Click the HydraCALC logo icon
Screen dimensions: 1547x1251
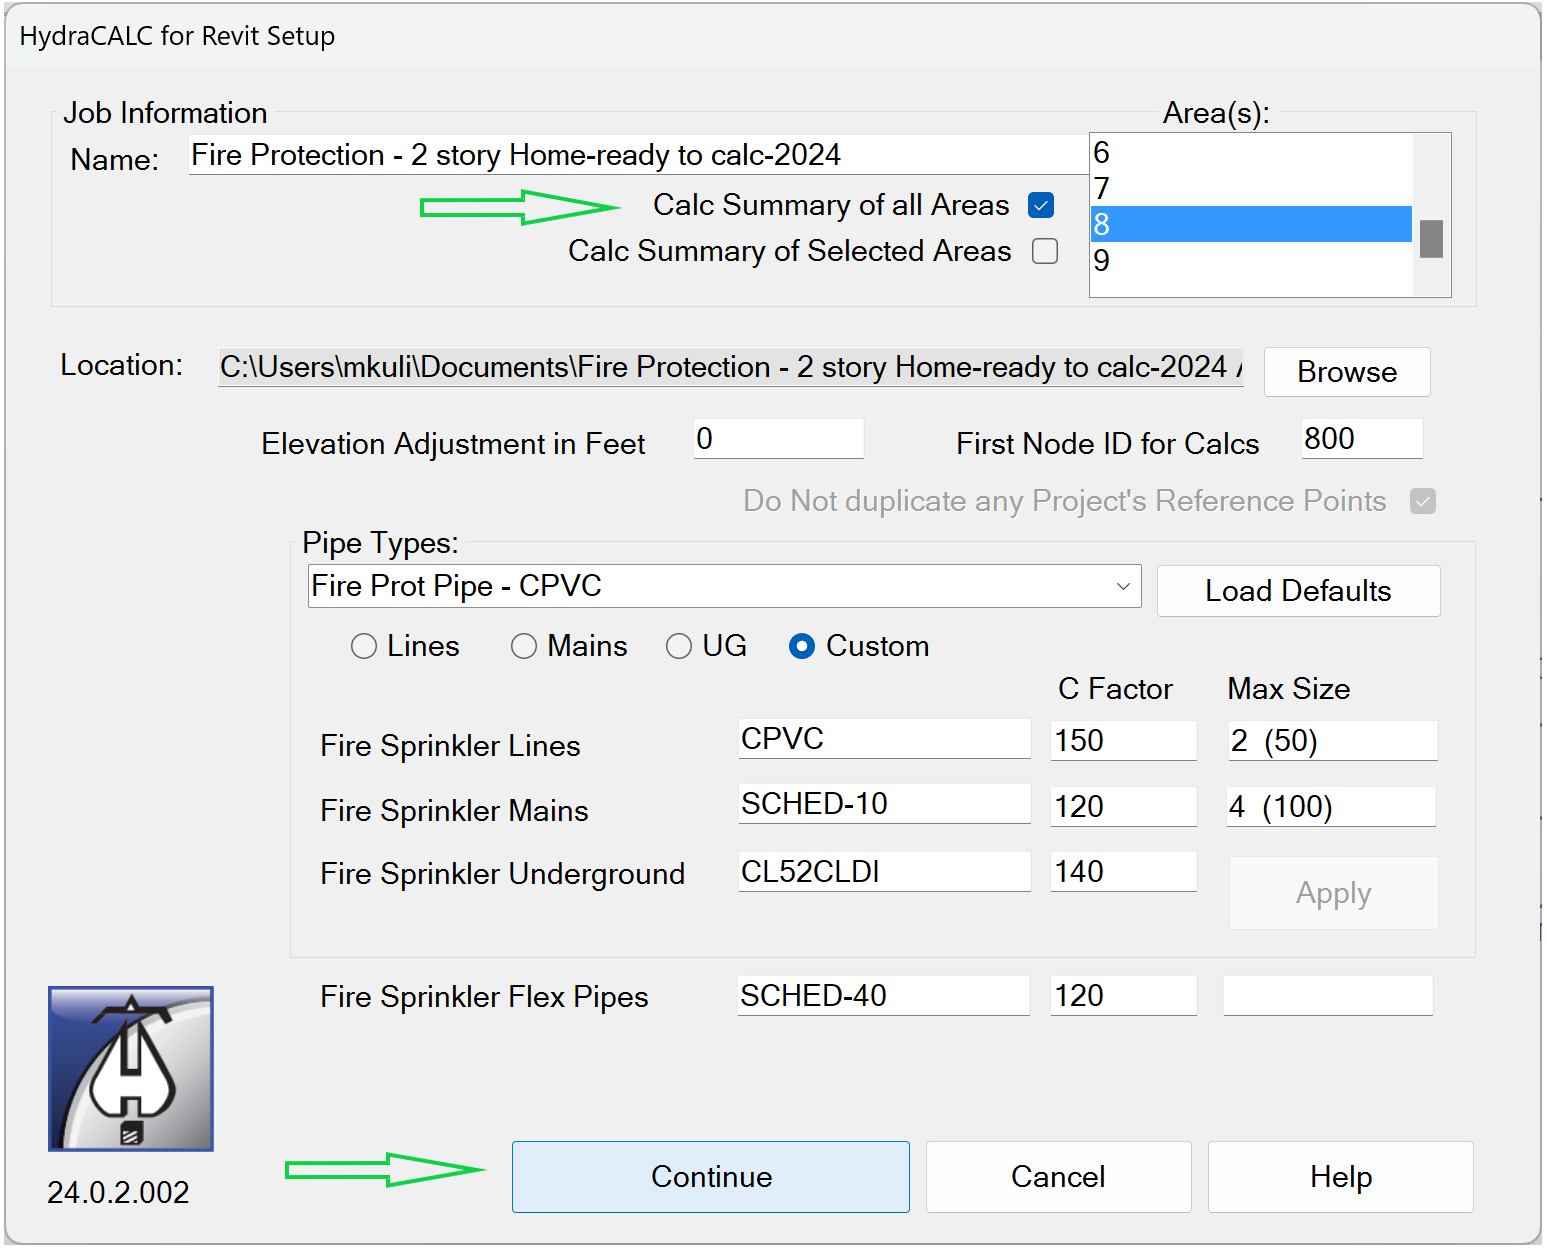131,1068
